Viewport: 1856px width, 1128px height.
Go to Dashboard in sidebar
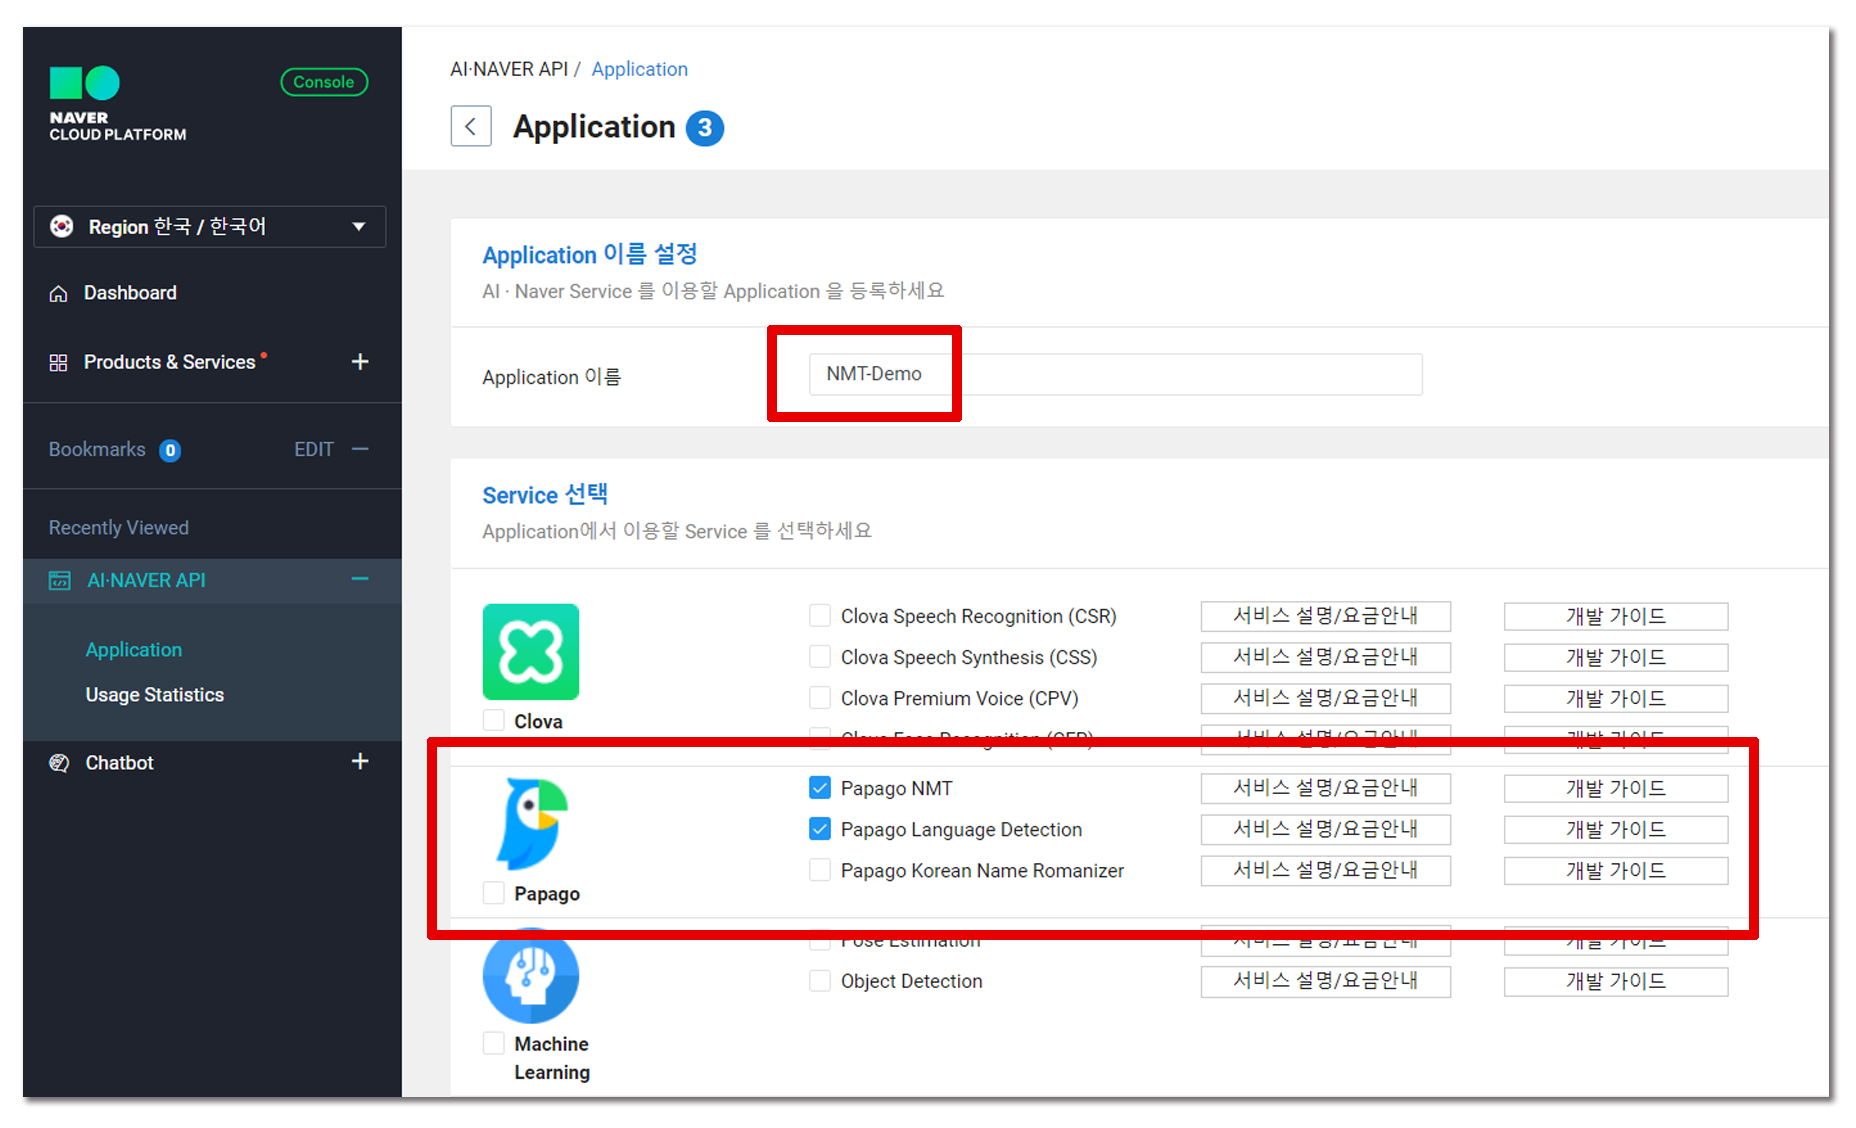click(x=130, y=293)
